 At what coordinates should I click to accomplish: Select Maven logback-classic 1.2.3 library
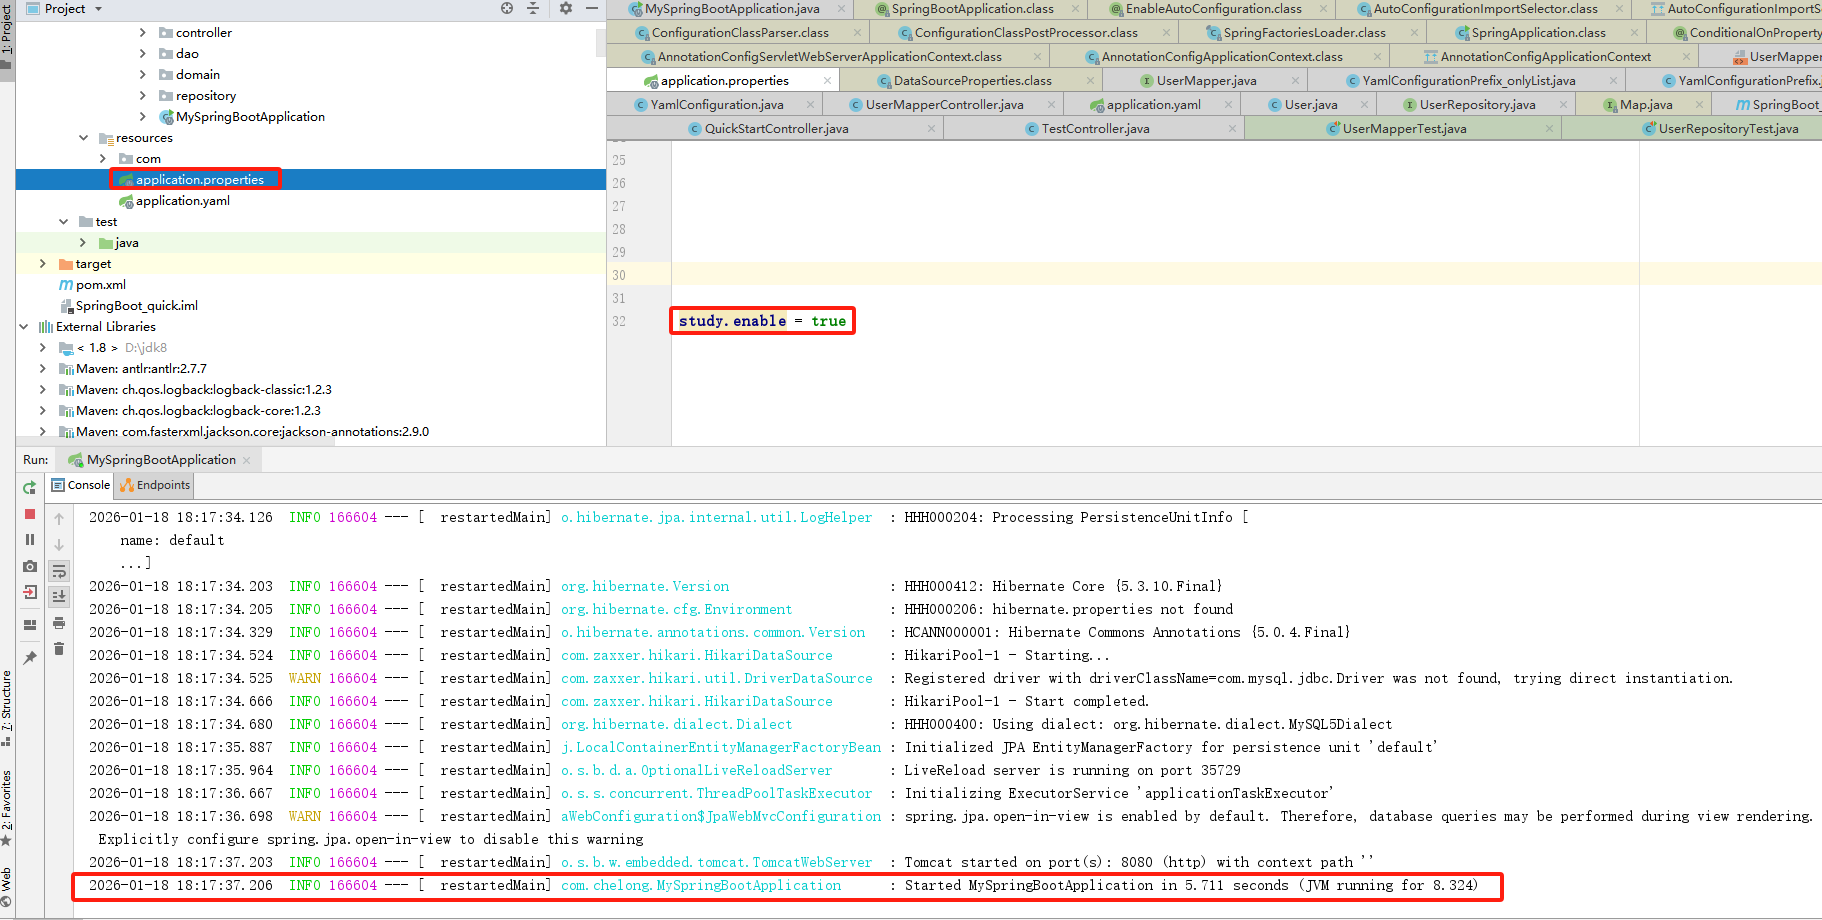pyautogui.click(x=204, y=390)
